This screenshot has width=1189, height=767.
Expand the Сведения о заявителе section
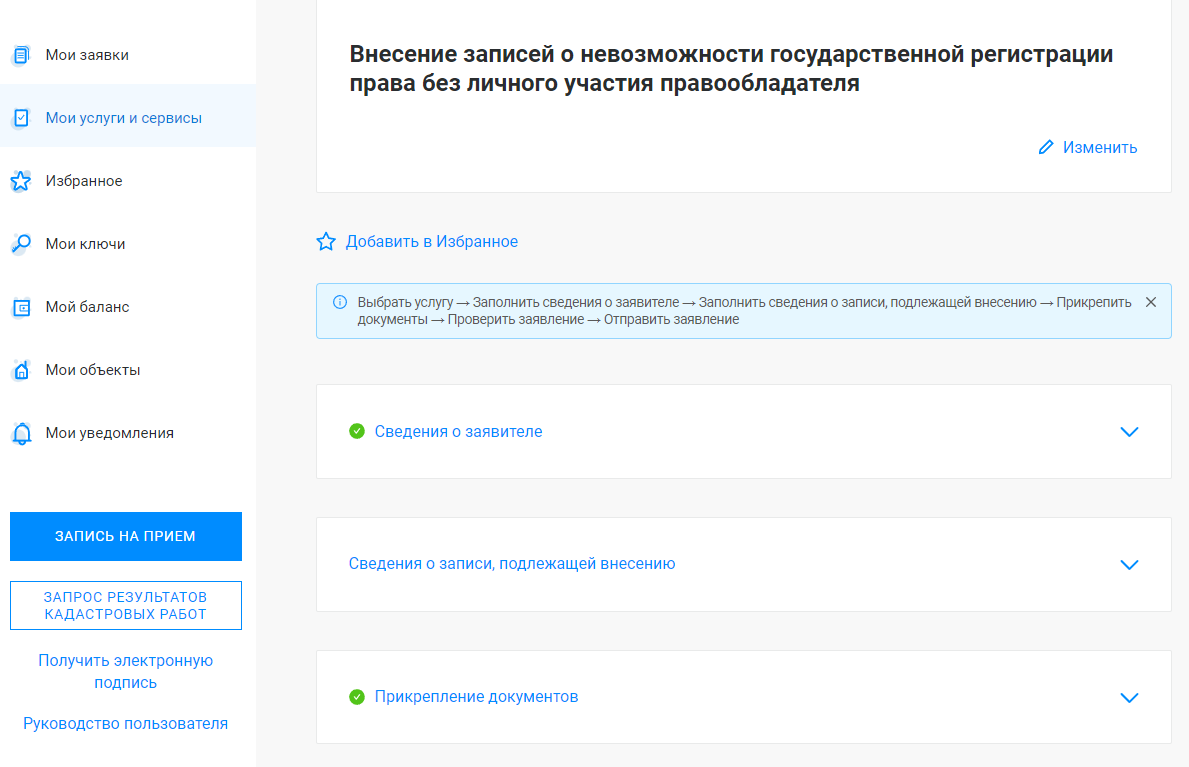click(1129, 432)
